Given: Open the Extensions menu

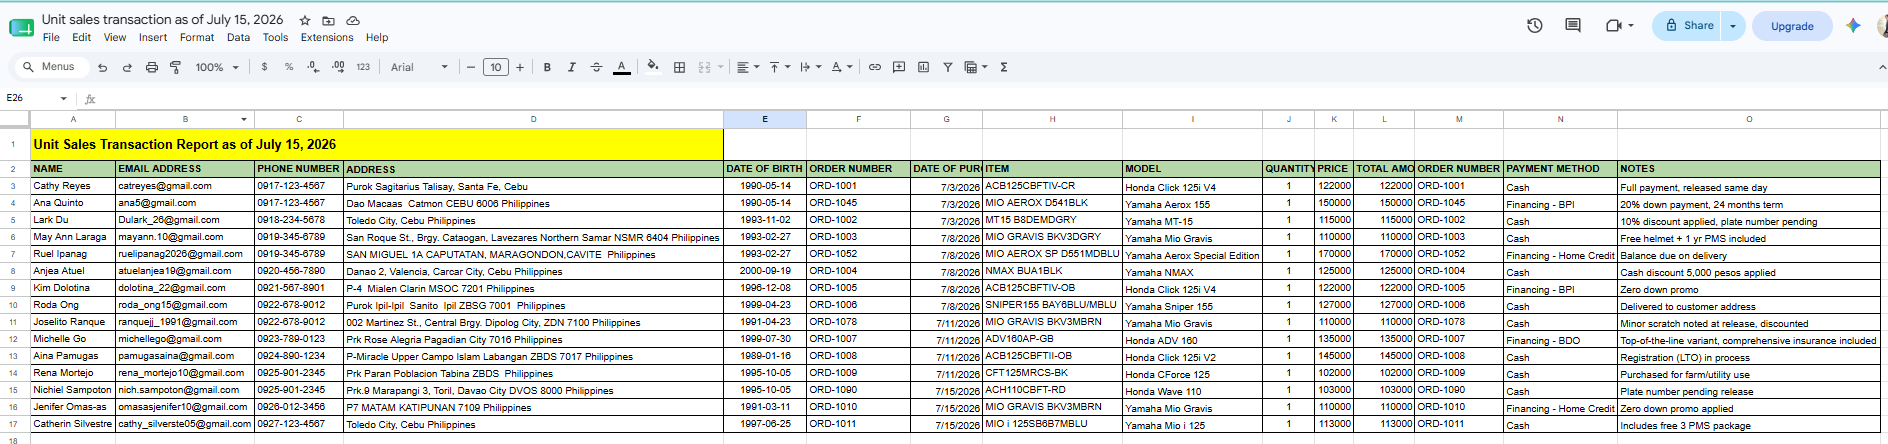Looking at the screenshot, I should click(x=327, y=37).
